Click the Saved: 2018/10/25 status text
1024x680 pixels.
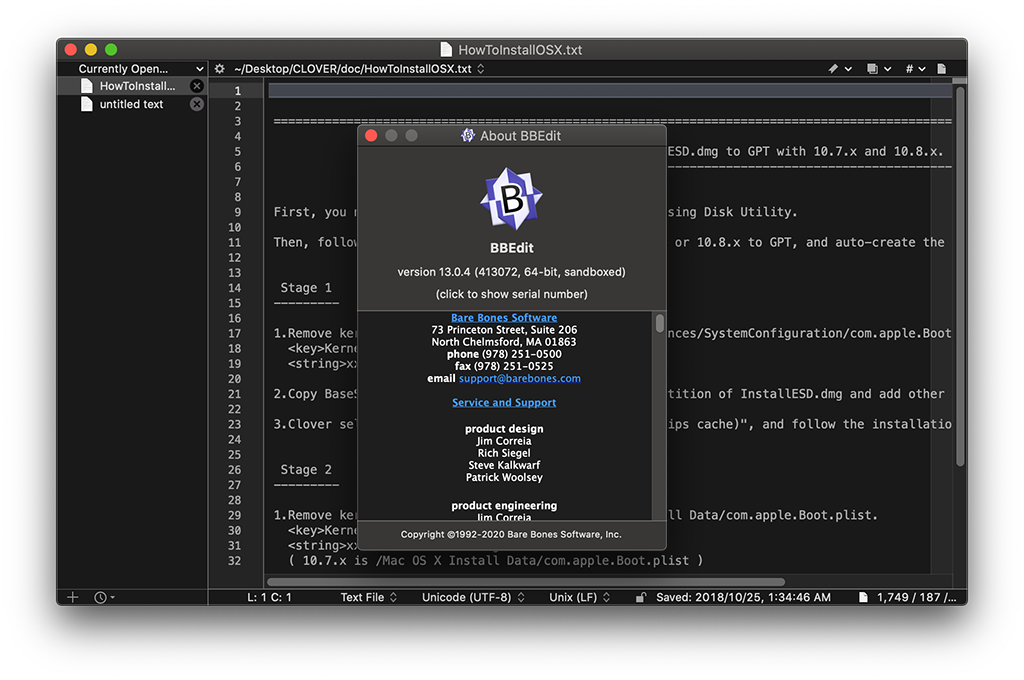click(743, 597)
